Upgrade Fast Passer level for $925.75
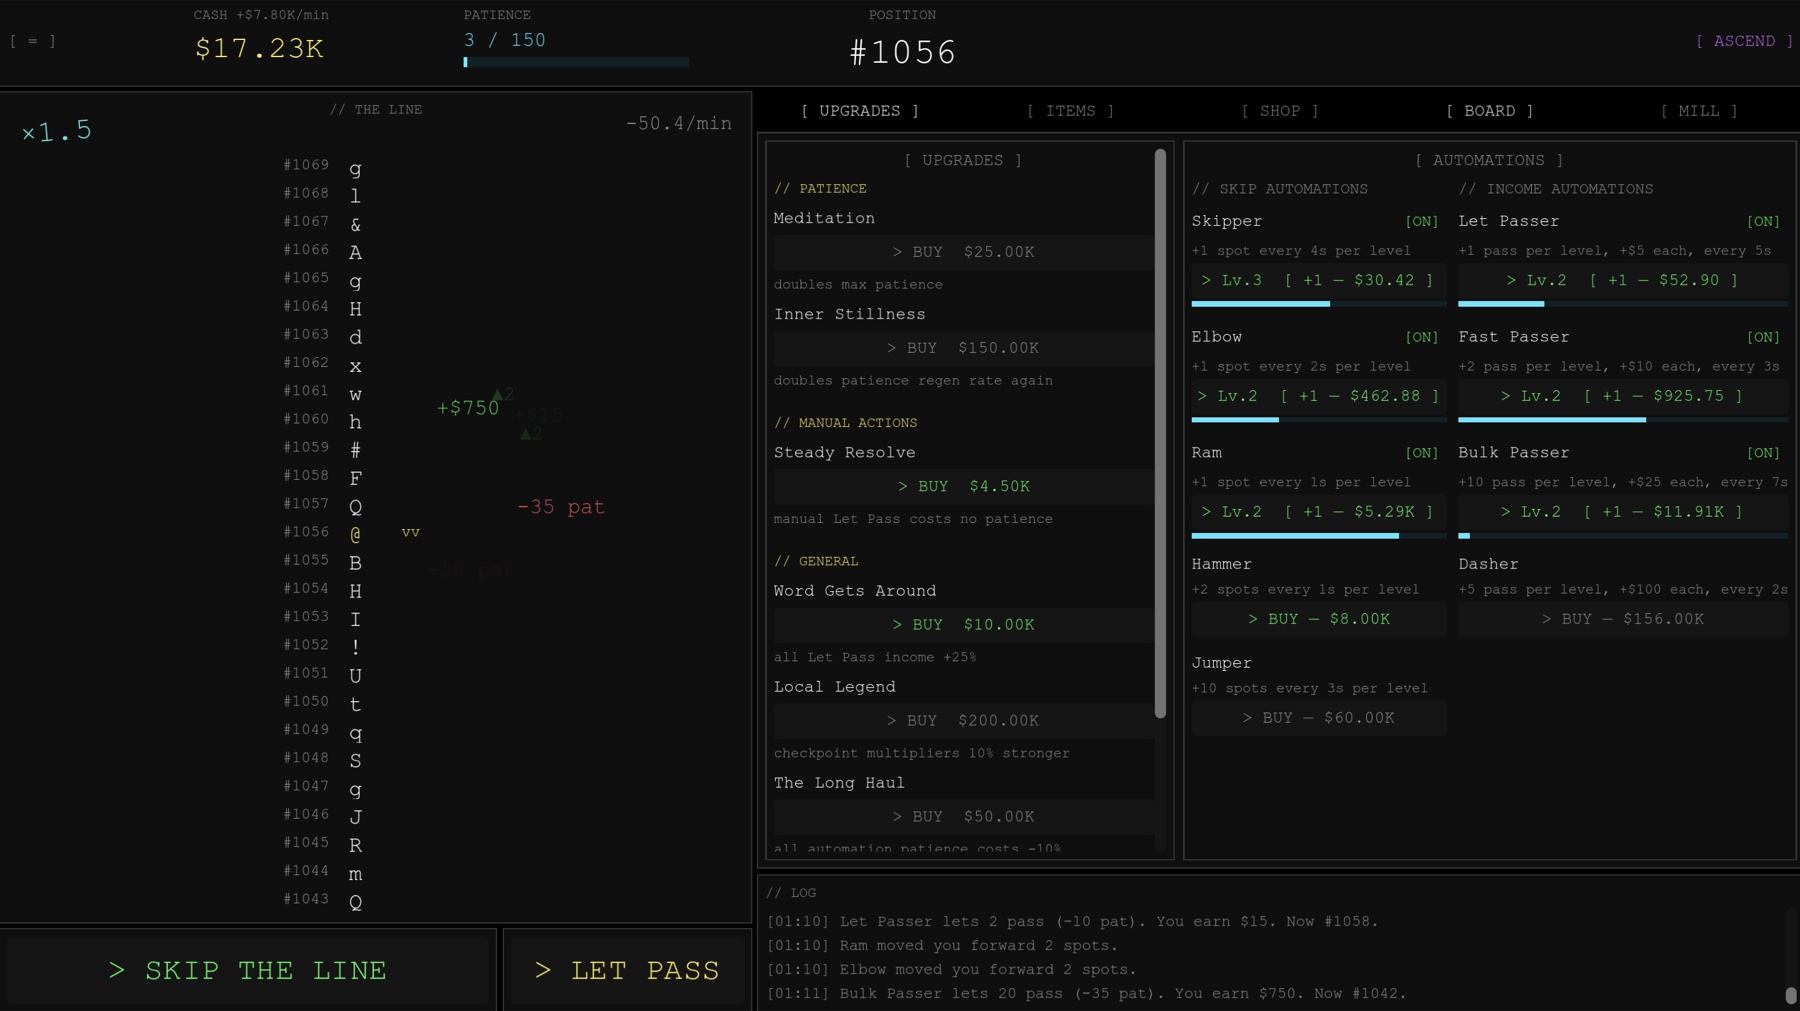 coord(1622,396)
